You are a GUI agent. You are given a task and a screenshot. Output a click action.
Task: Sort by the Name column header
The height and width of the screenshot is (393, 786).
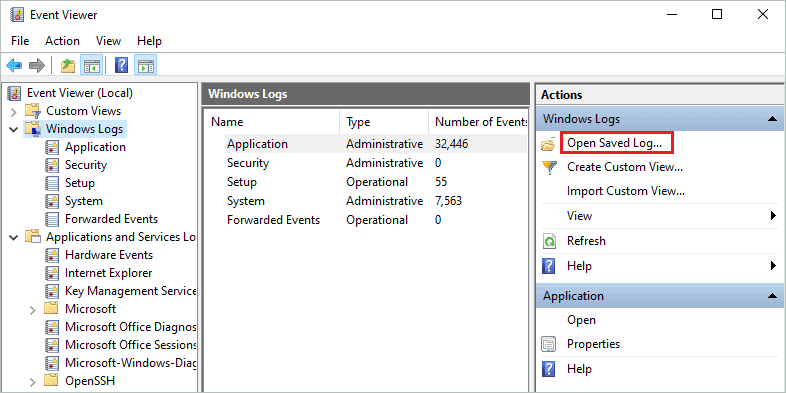tap(272, 122)
